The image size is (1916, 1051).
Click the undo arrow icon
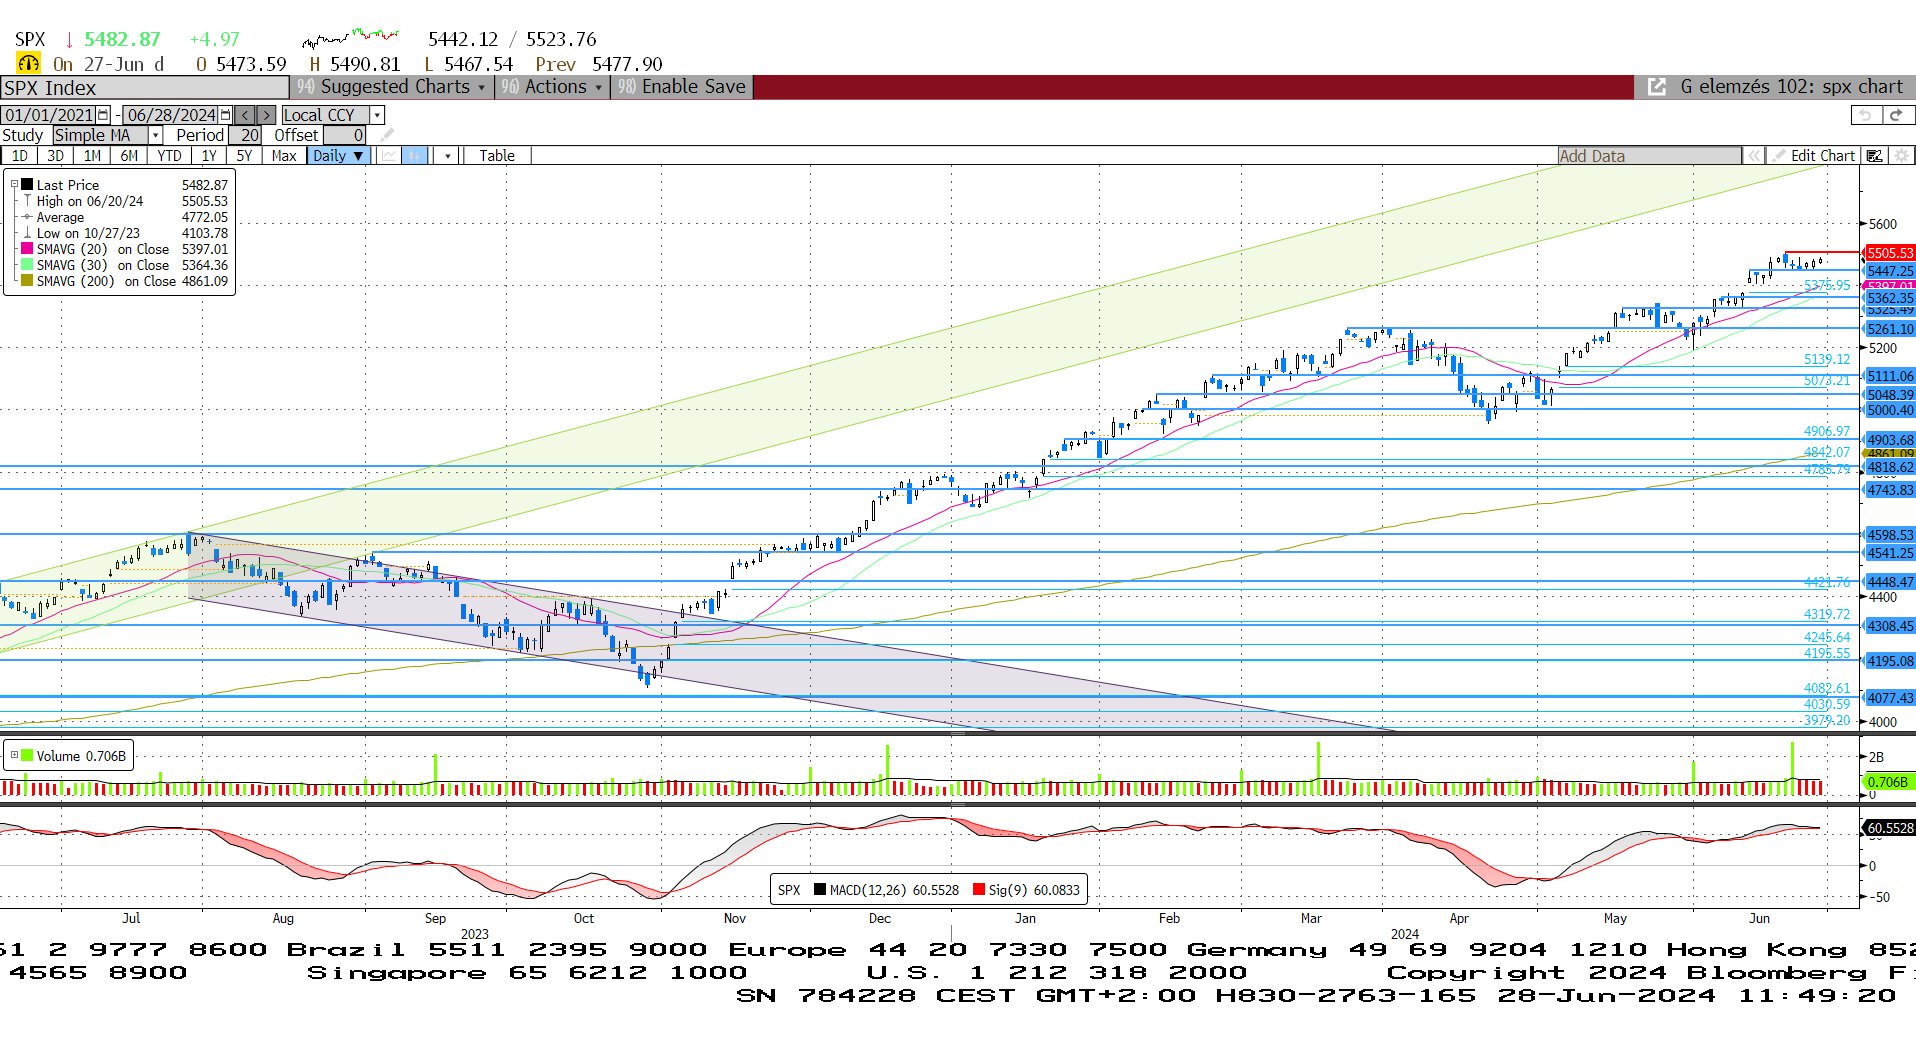[x=1865, y=115]
